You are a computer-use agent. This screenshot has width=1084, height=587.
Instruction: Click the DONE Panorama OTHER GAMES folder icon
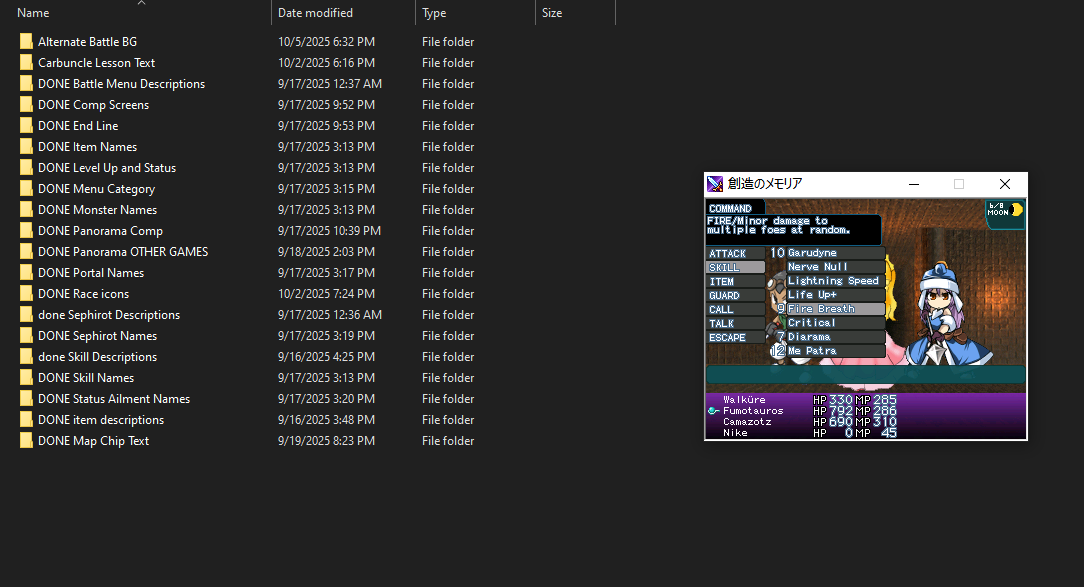pos(26,252)
